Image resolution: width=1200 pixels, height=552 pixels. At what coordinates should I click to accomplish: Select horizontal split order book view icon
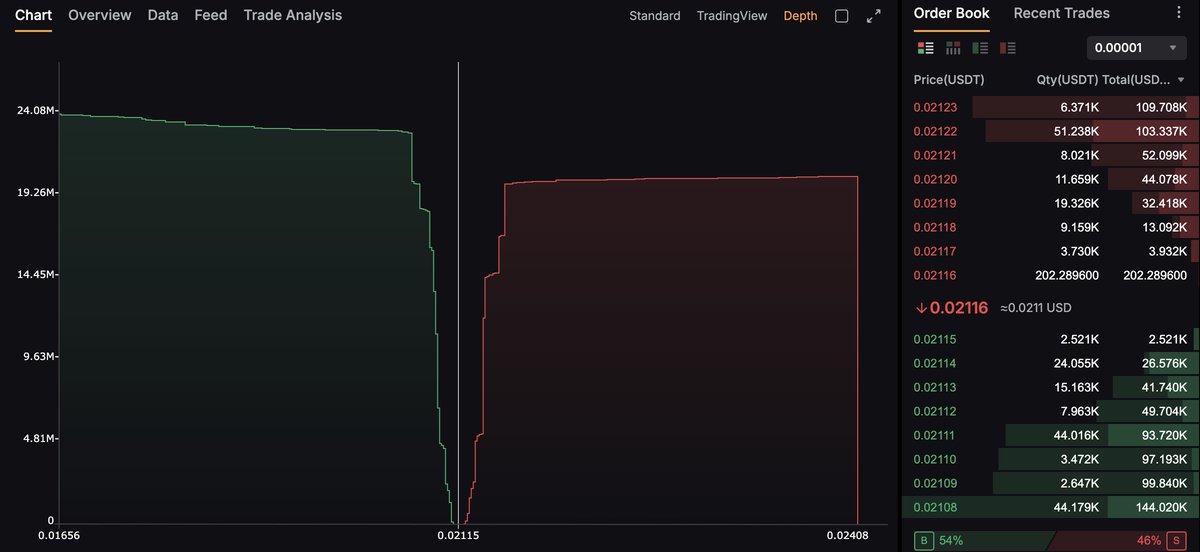coord(953,47)
